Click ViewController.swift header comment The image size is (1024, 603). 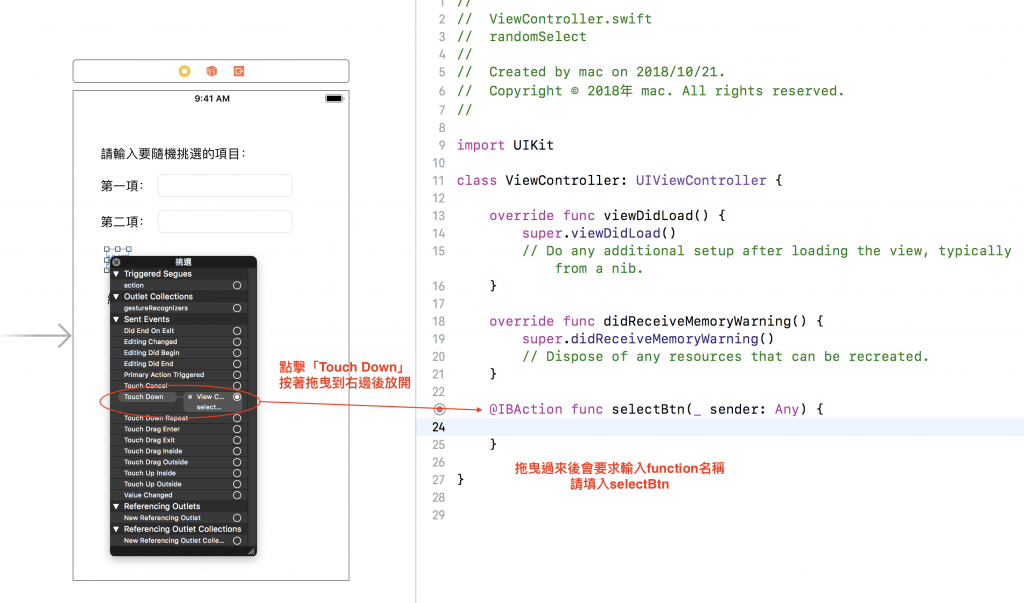(x=554, y=19)
